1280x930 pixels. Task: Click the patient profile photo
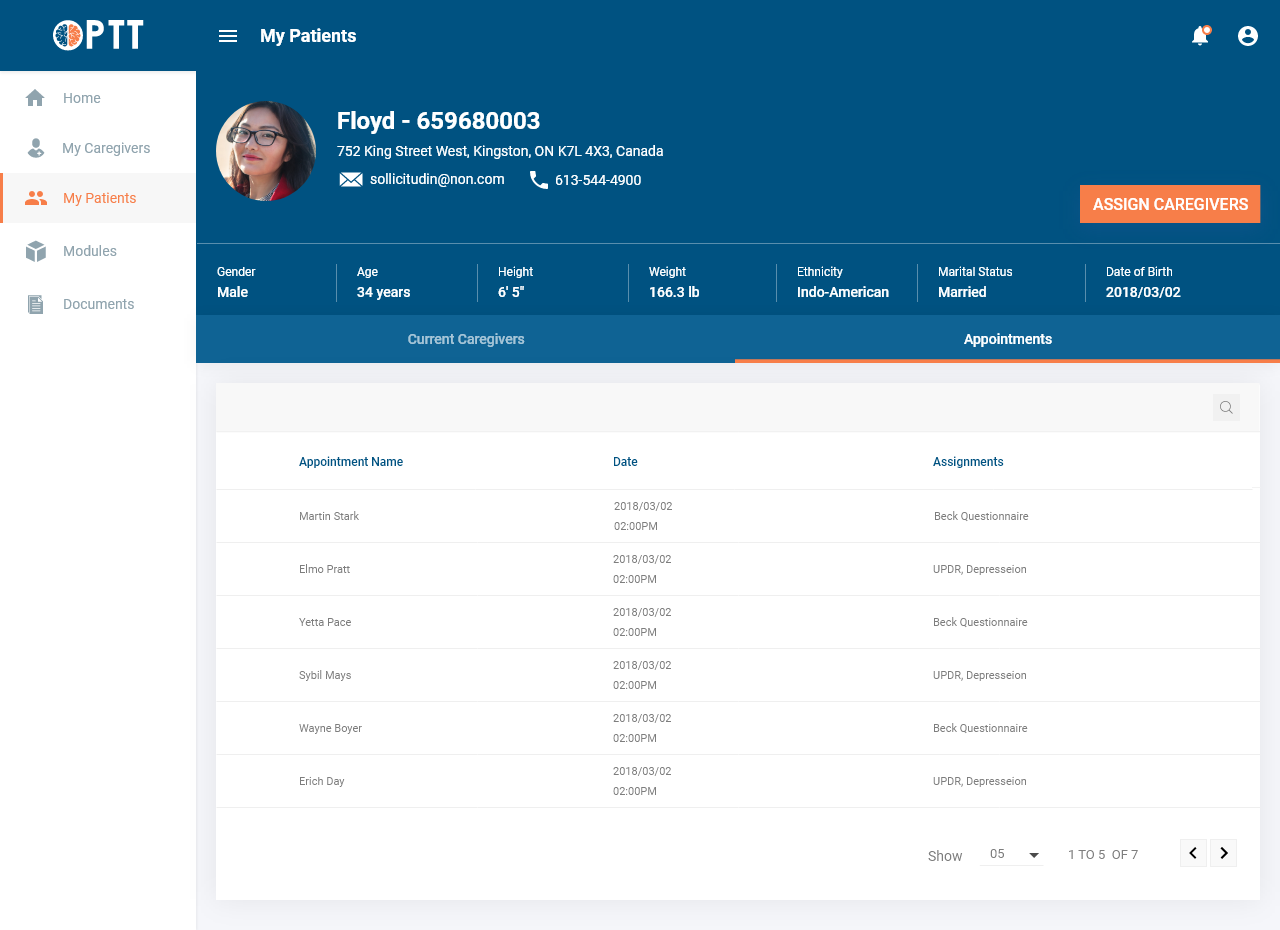click(x=266, y=151)
